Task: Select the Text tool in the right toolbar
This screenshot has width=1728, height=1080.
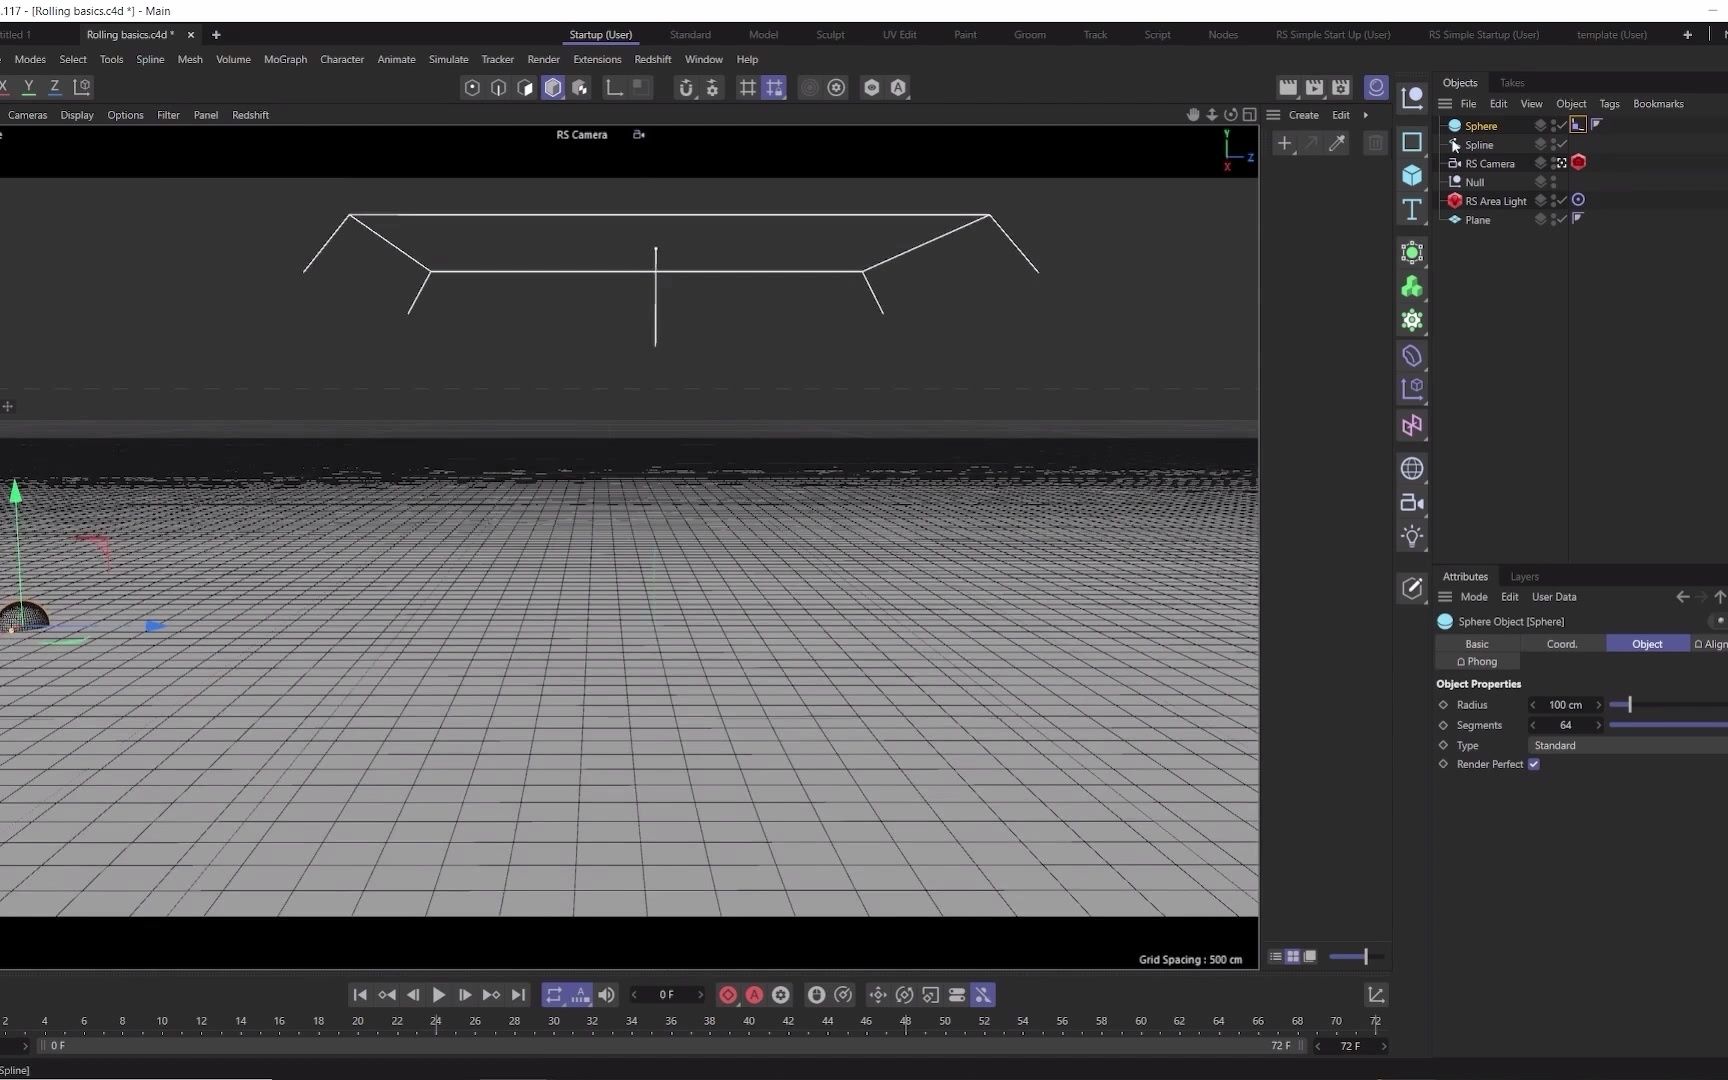Action: 1412,210
